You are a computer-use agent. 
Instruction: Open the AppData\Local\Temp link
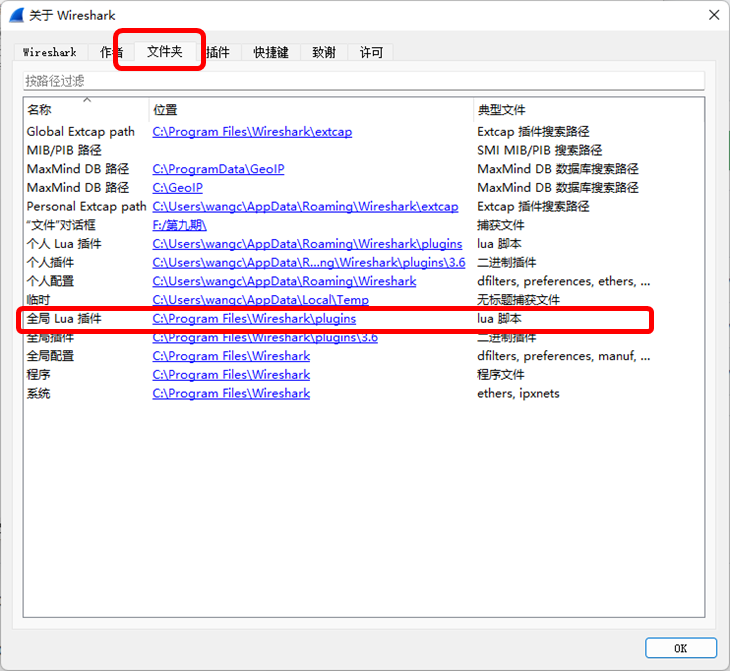tap(260, 299)
